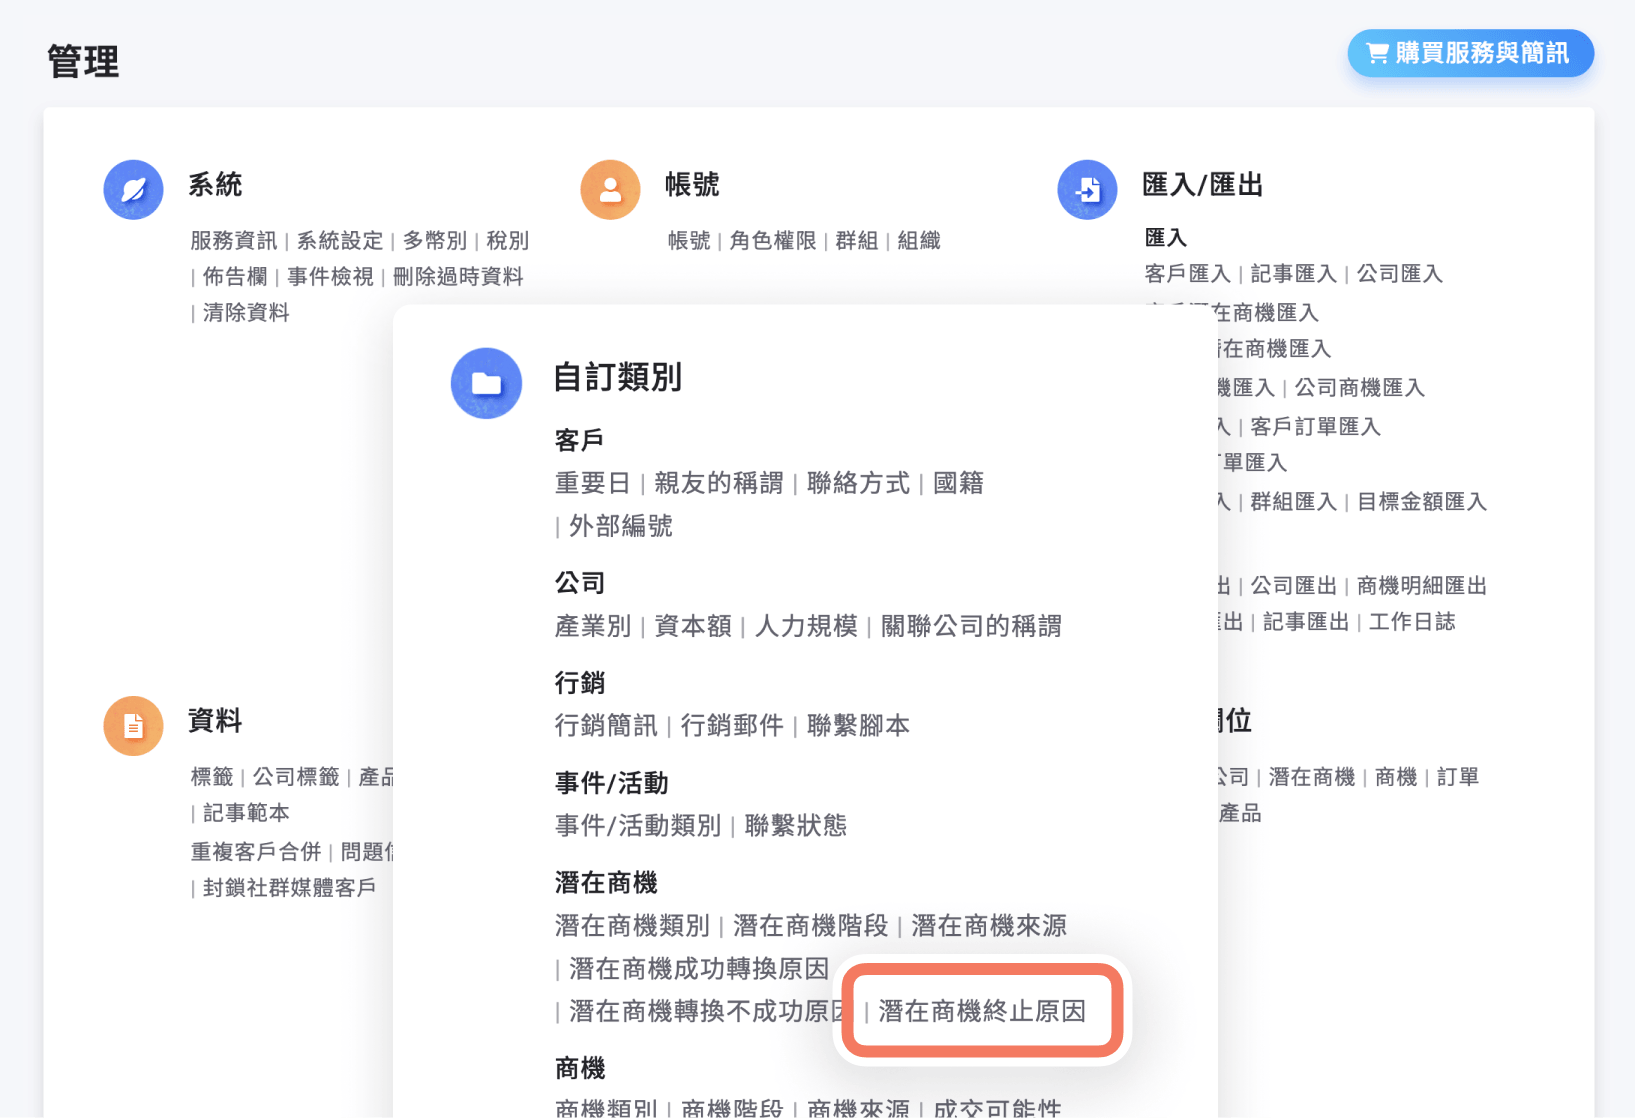Click the 自訂類別 heading
Viewport: 1635px width, 1118px height.
click(x=618, y=378)
